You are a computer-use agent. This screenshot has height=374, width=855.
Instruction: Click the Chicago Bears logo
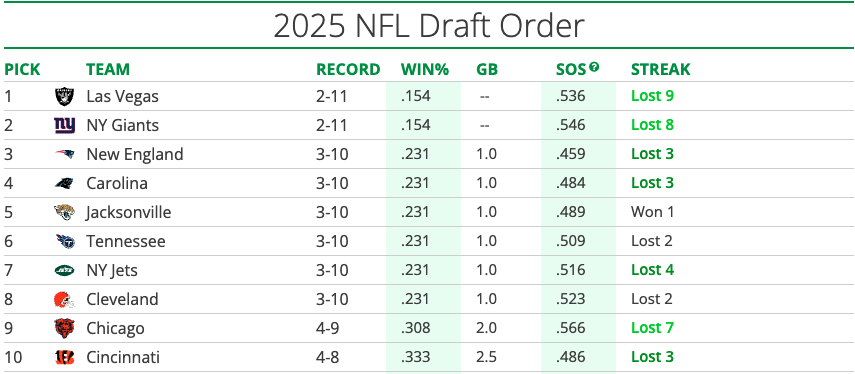(x=64, y=328)
